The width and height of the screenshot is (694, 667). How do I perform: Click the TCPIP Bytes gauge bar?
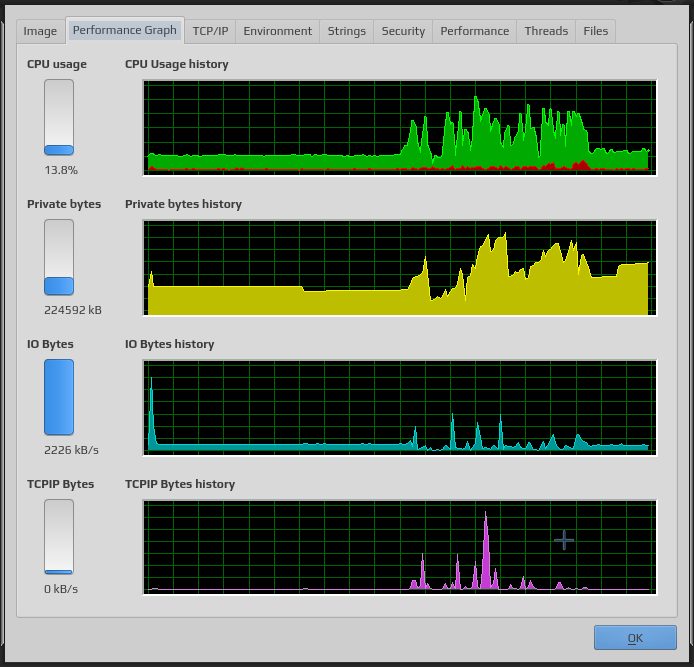pyautogui.click(x=59, y=537)
